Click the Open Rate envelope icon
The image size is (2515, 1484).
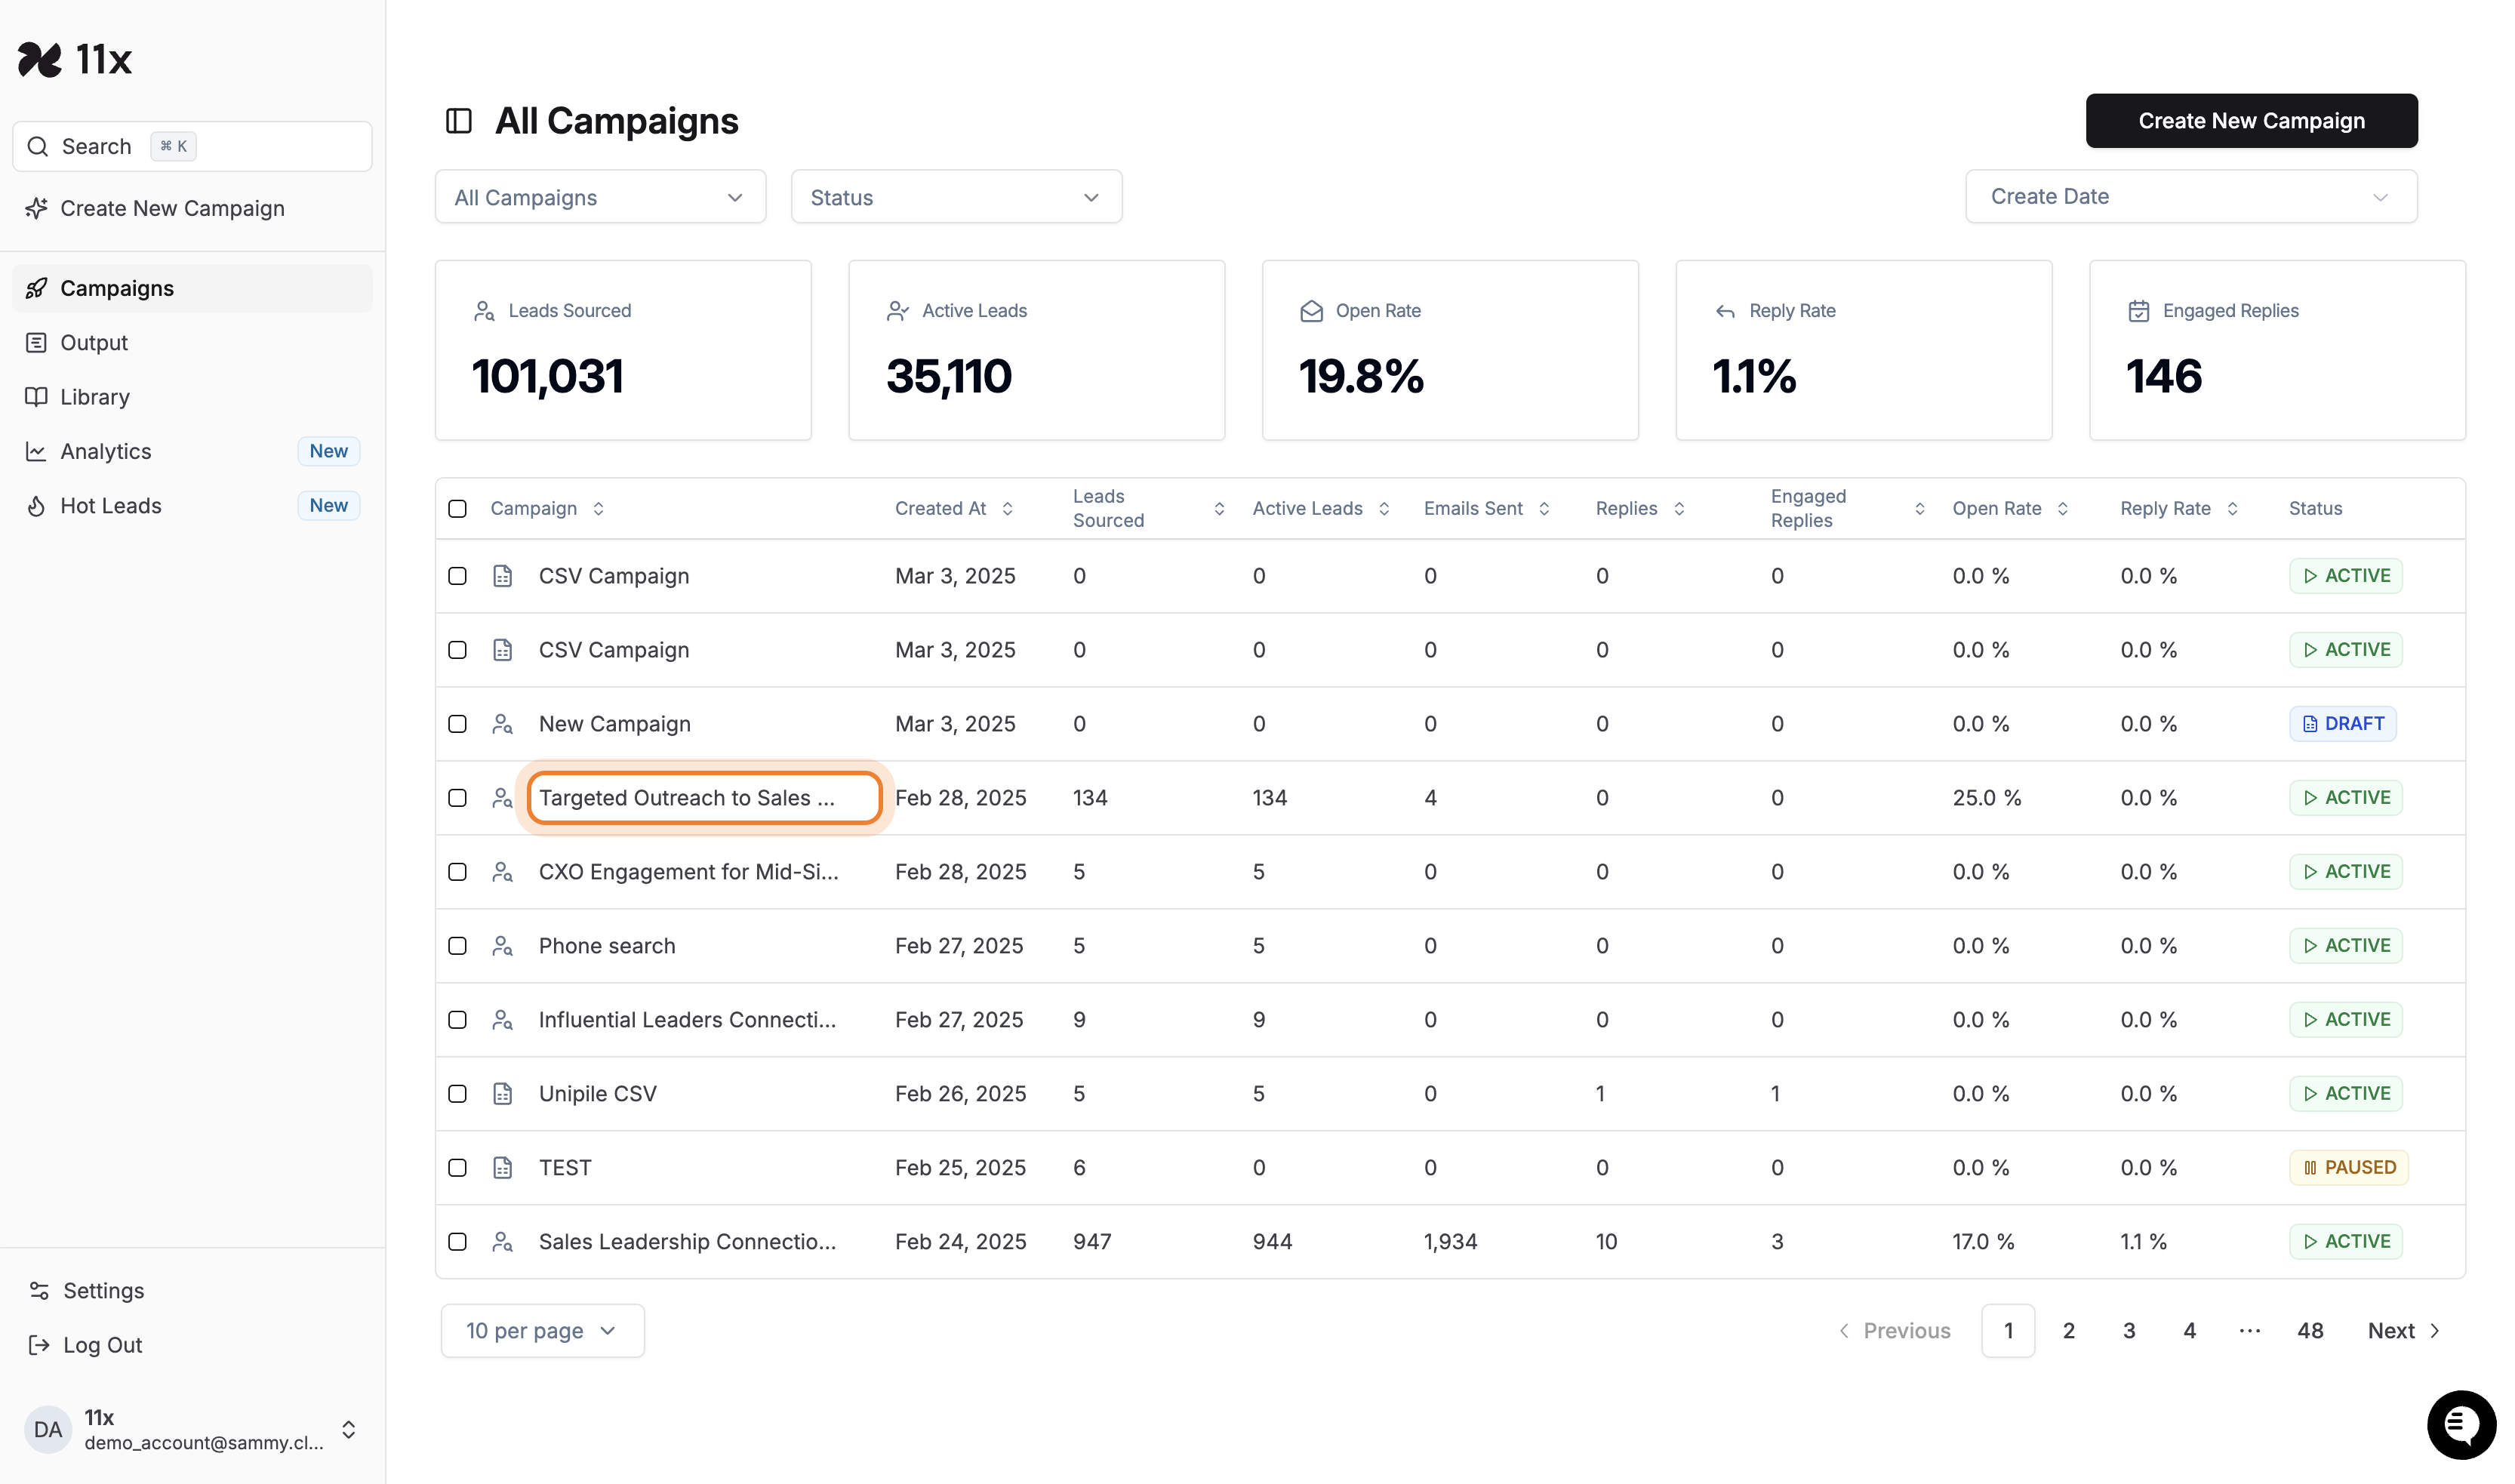click(1311, 311)
